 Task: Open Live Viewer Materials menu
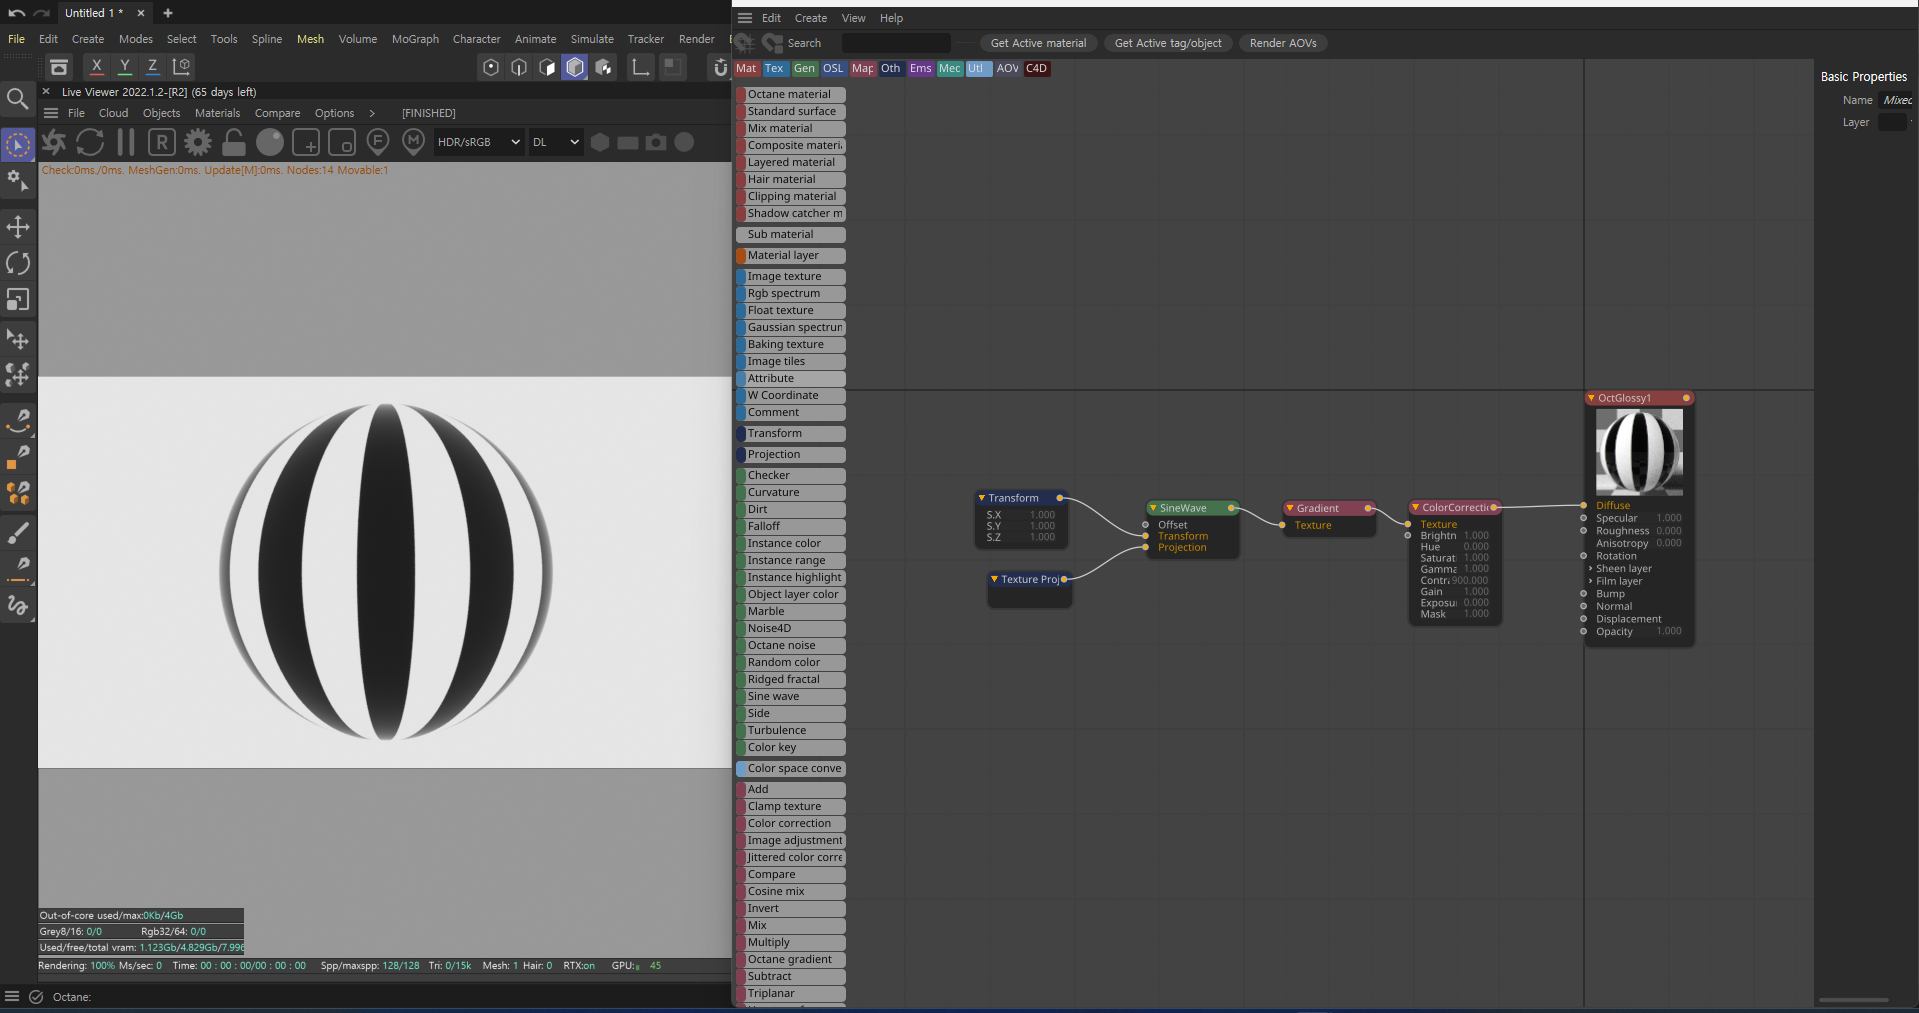click(x=217, y=113)
